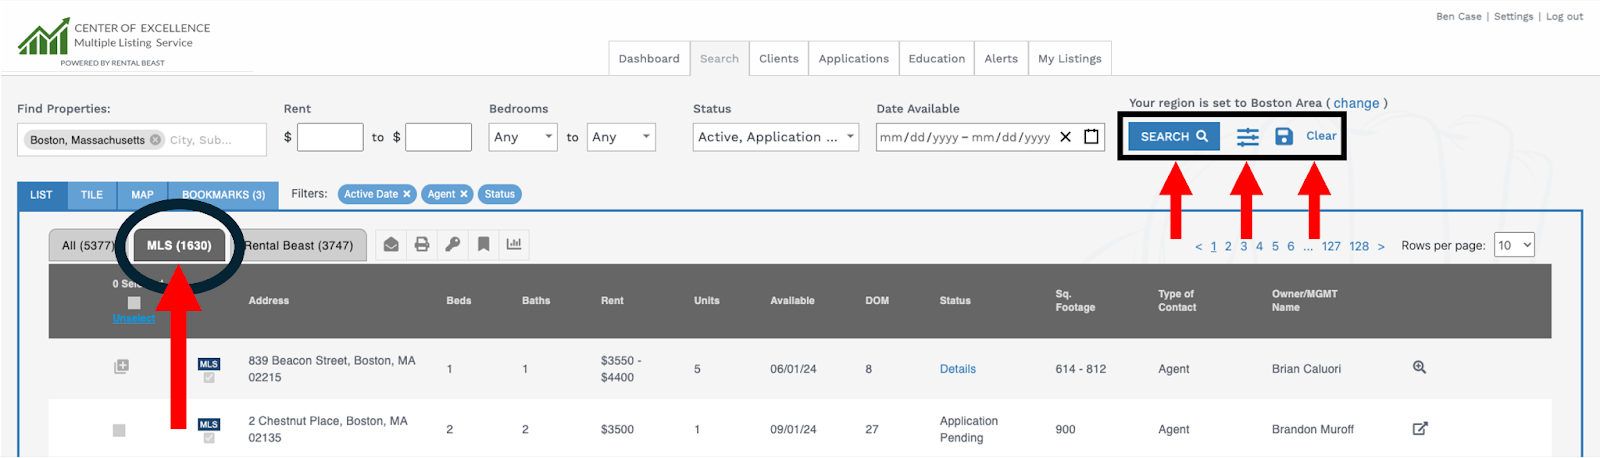Viewport: 1600px width, 458px height.
Task: Expand the Status dropdown
Action: [776, 137]
